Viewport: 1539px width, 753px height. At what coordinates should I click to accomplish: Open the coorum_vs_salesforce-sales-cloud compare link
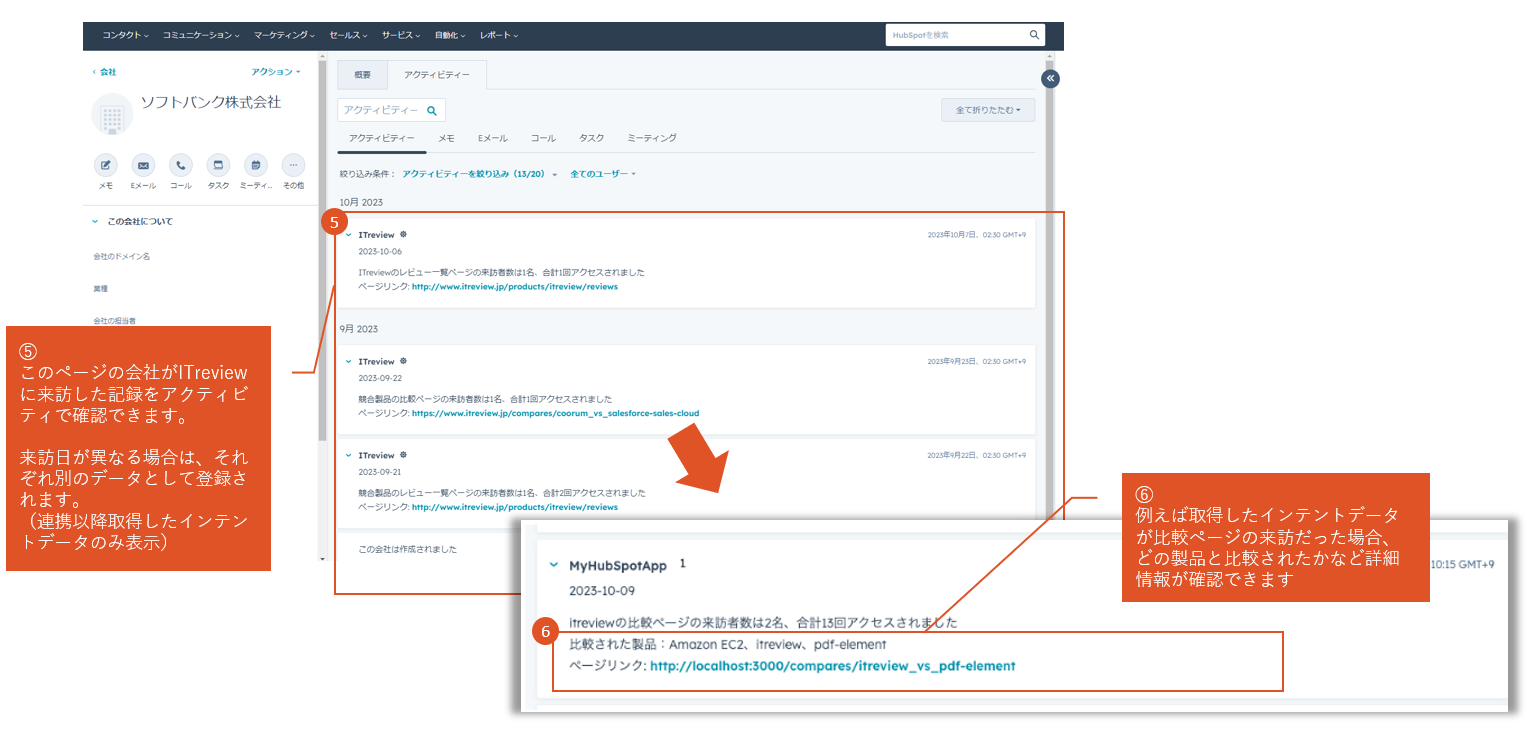click(555, 413)
